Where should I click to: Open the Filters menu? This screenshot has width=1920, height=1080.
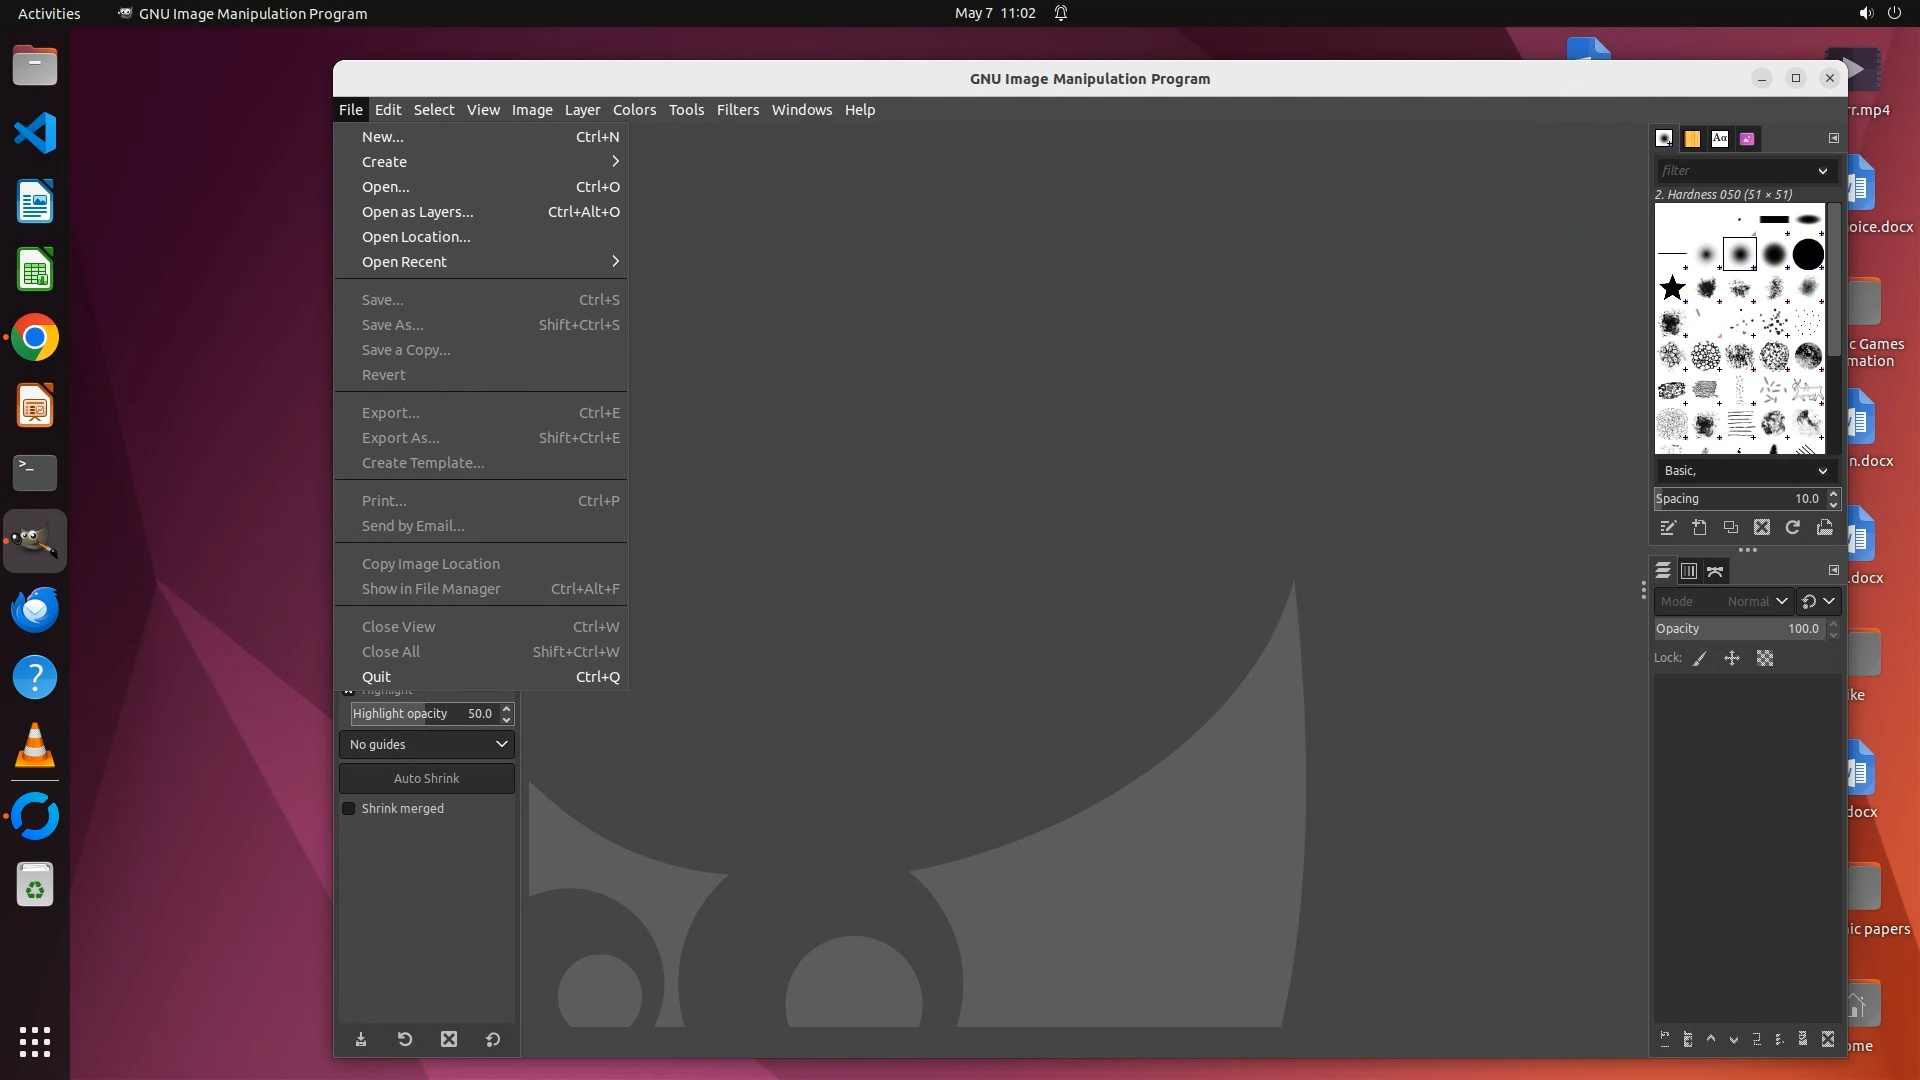(x=737, y=110)
